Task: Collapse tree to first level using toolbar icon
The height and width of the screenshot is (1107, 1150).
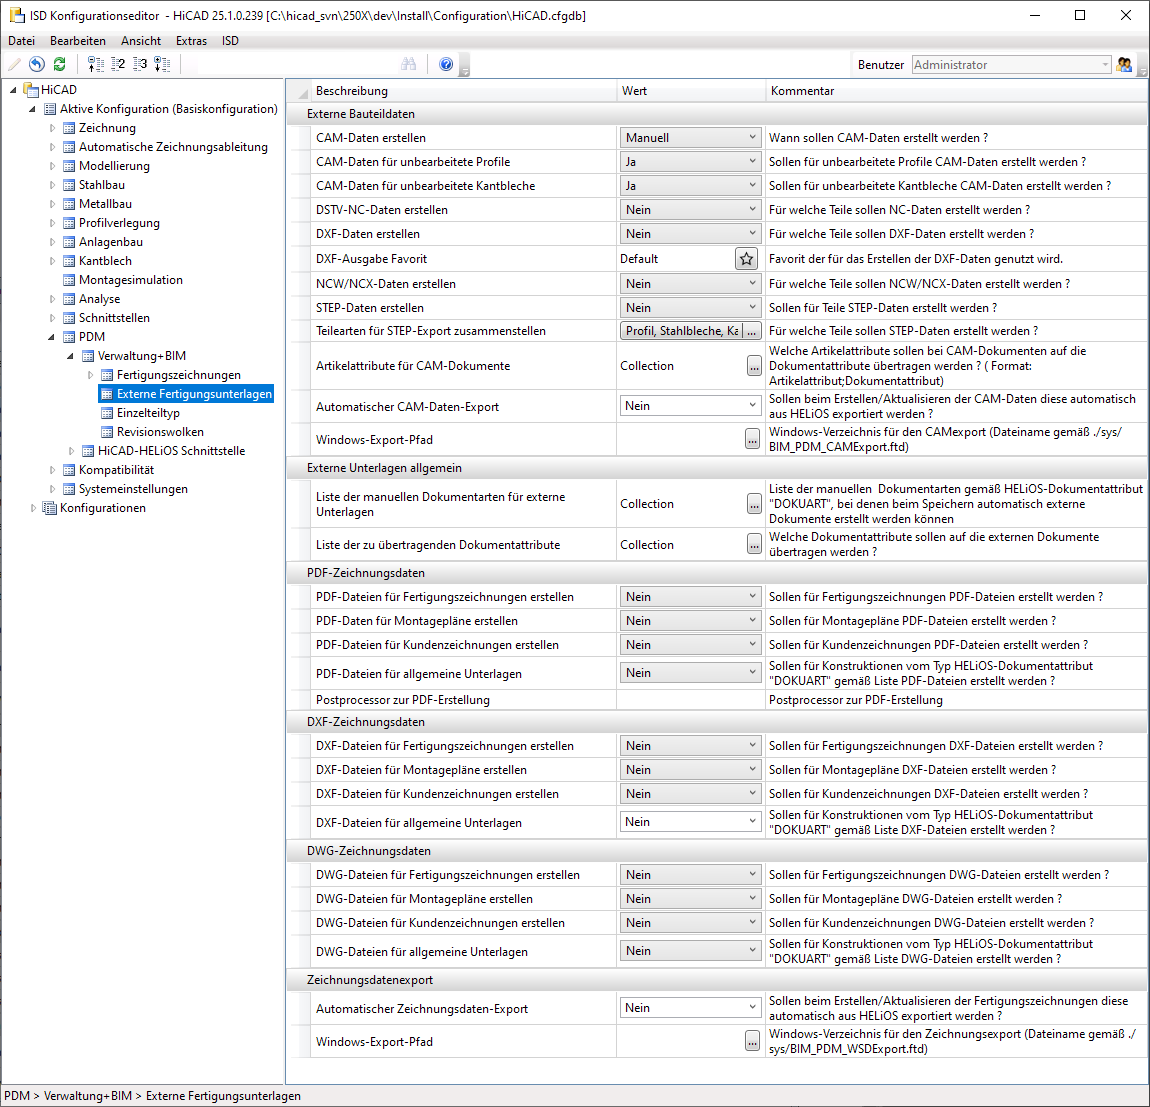Action: tap(95, 65)
